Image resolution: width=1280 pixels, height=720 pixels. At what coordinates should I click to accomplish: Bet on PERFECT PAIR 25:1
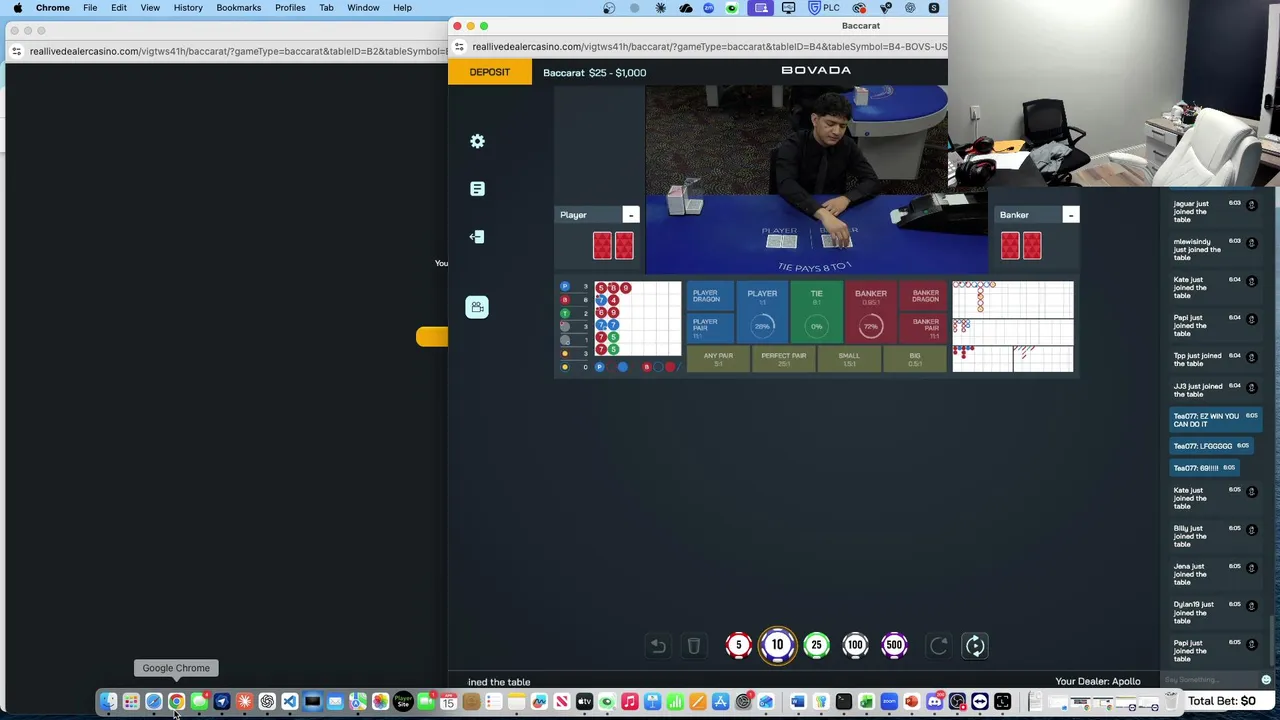click(x=783, y=359)
